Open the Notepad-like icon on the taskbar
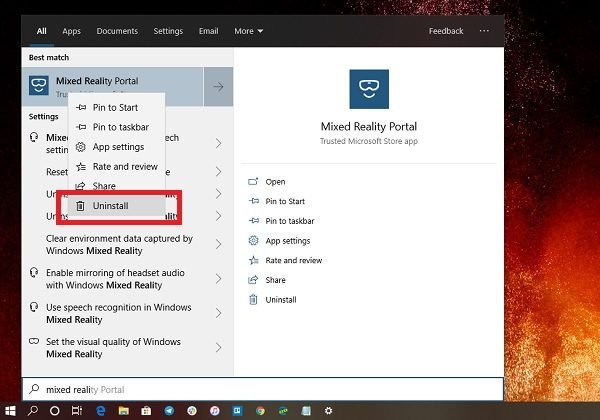 (x=306, y=411)
